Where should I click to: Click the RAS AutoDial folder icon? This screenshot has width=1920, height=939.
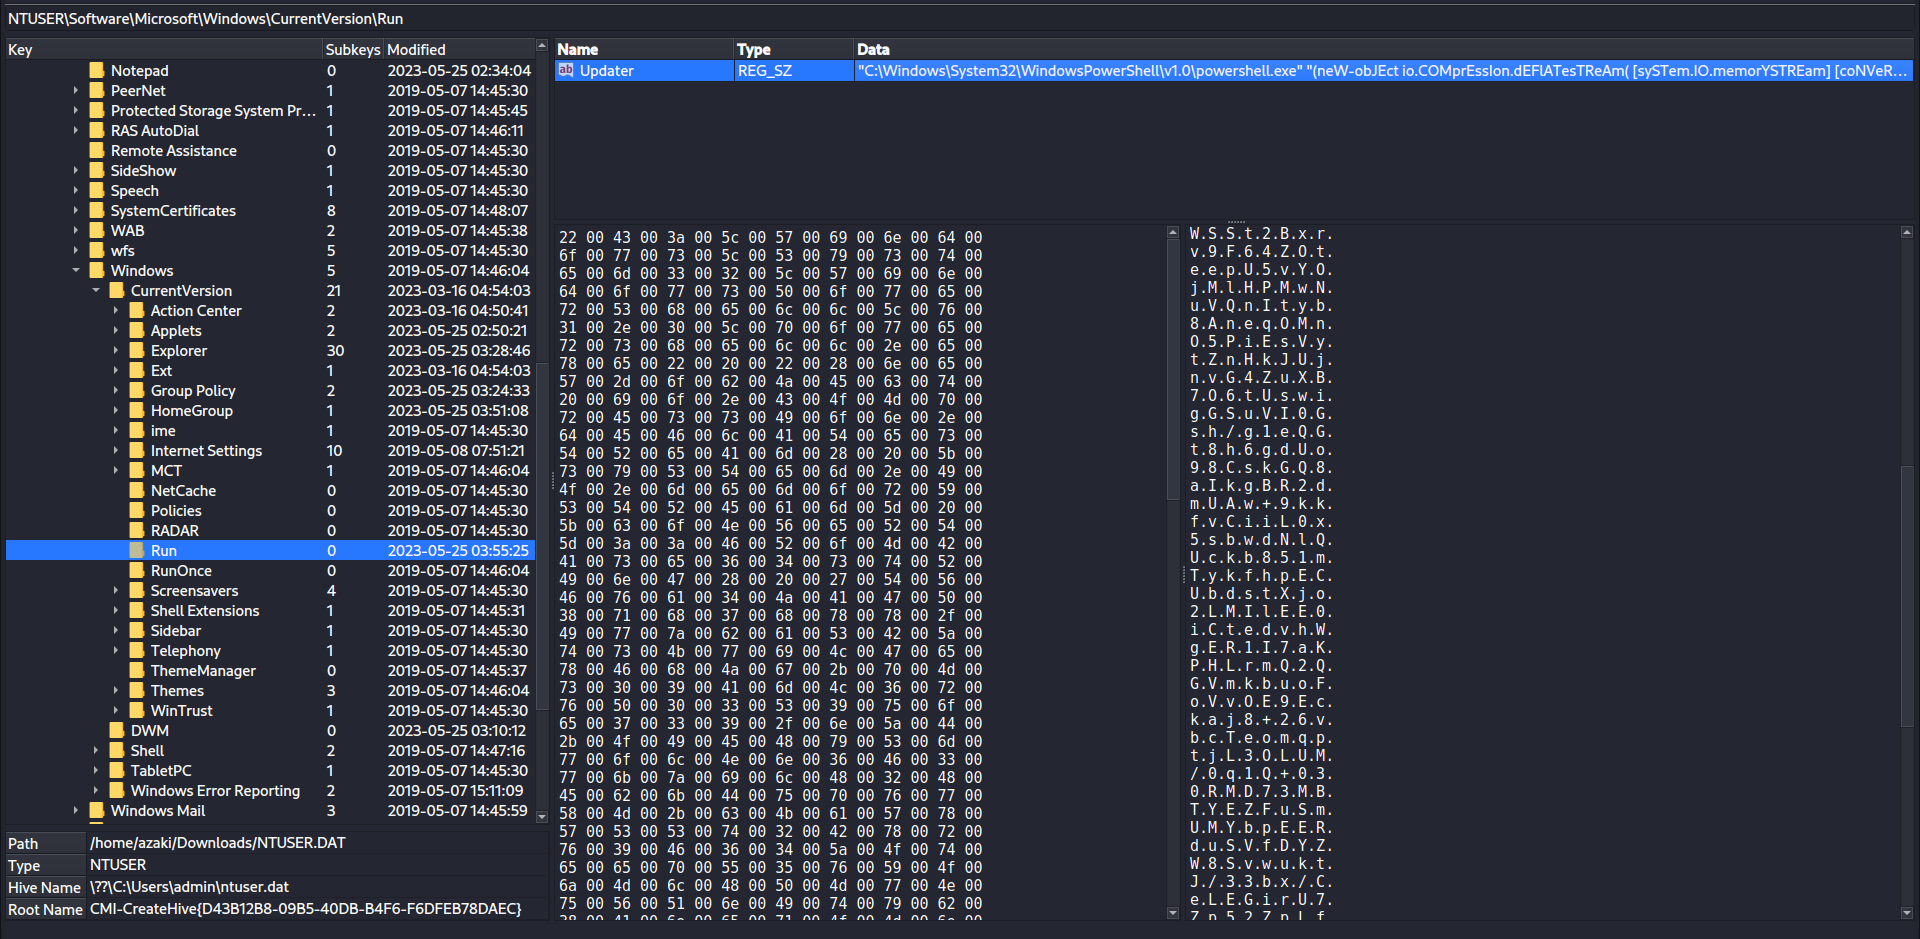(97, 130)
